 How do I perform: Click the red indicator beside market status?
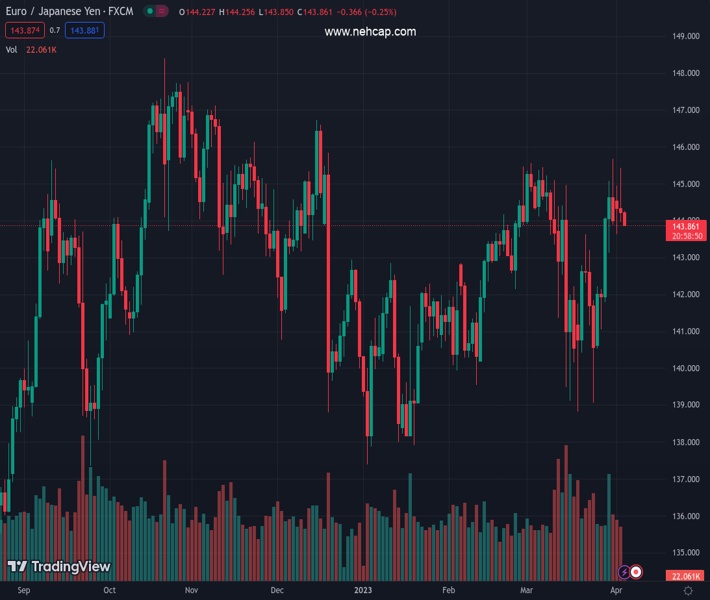pyautogui.click(x=161, y=11)
